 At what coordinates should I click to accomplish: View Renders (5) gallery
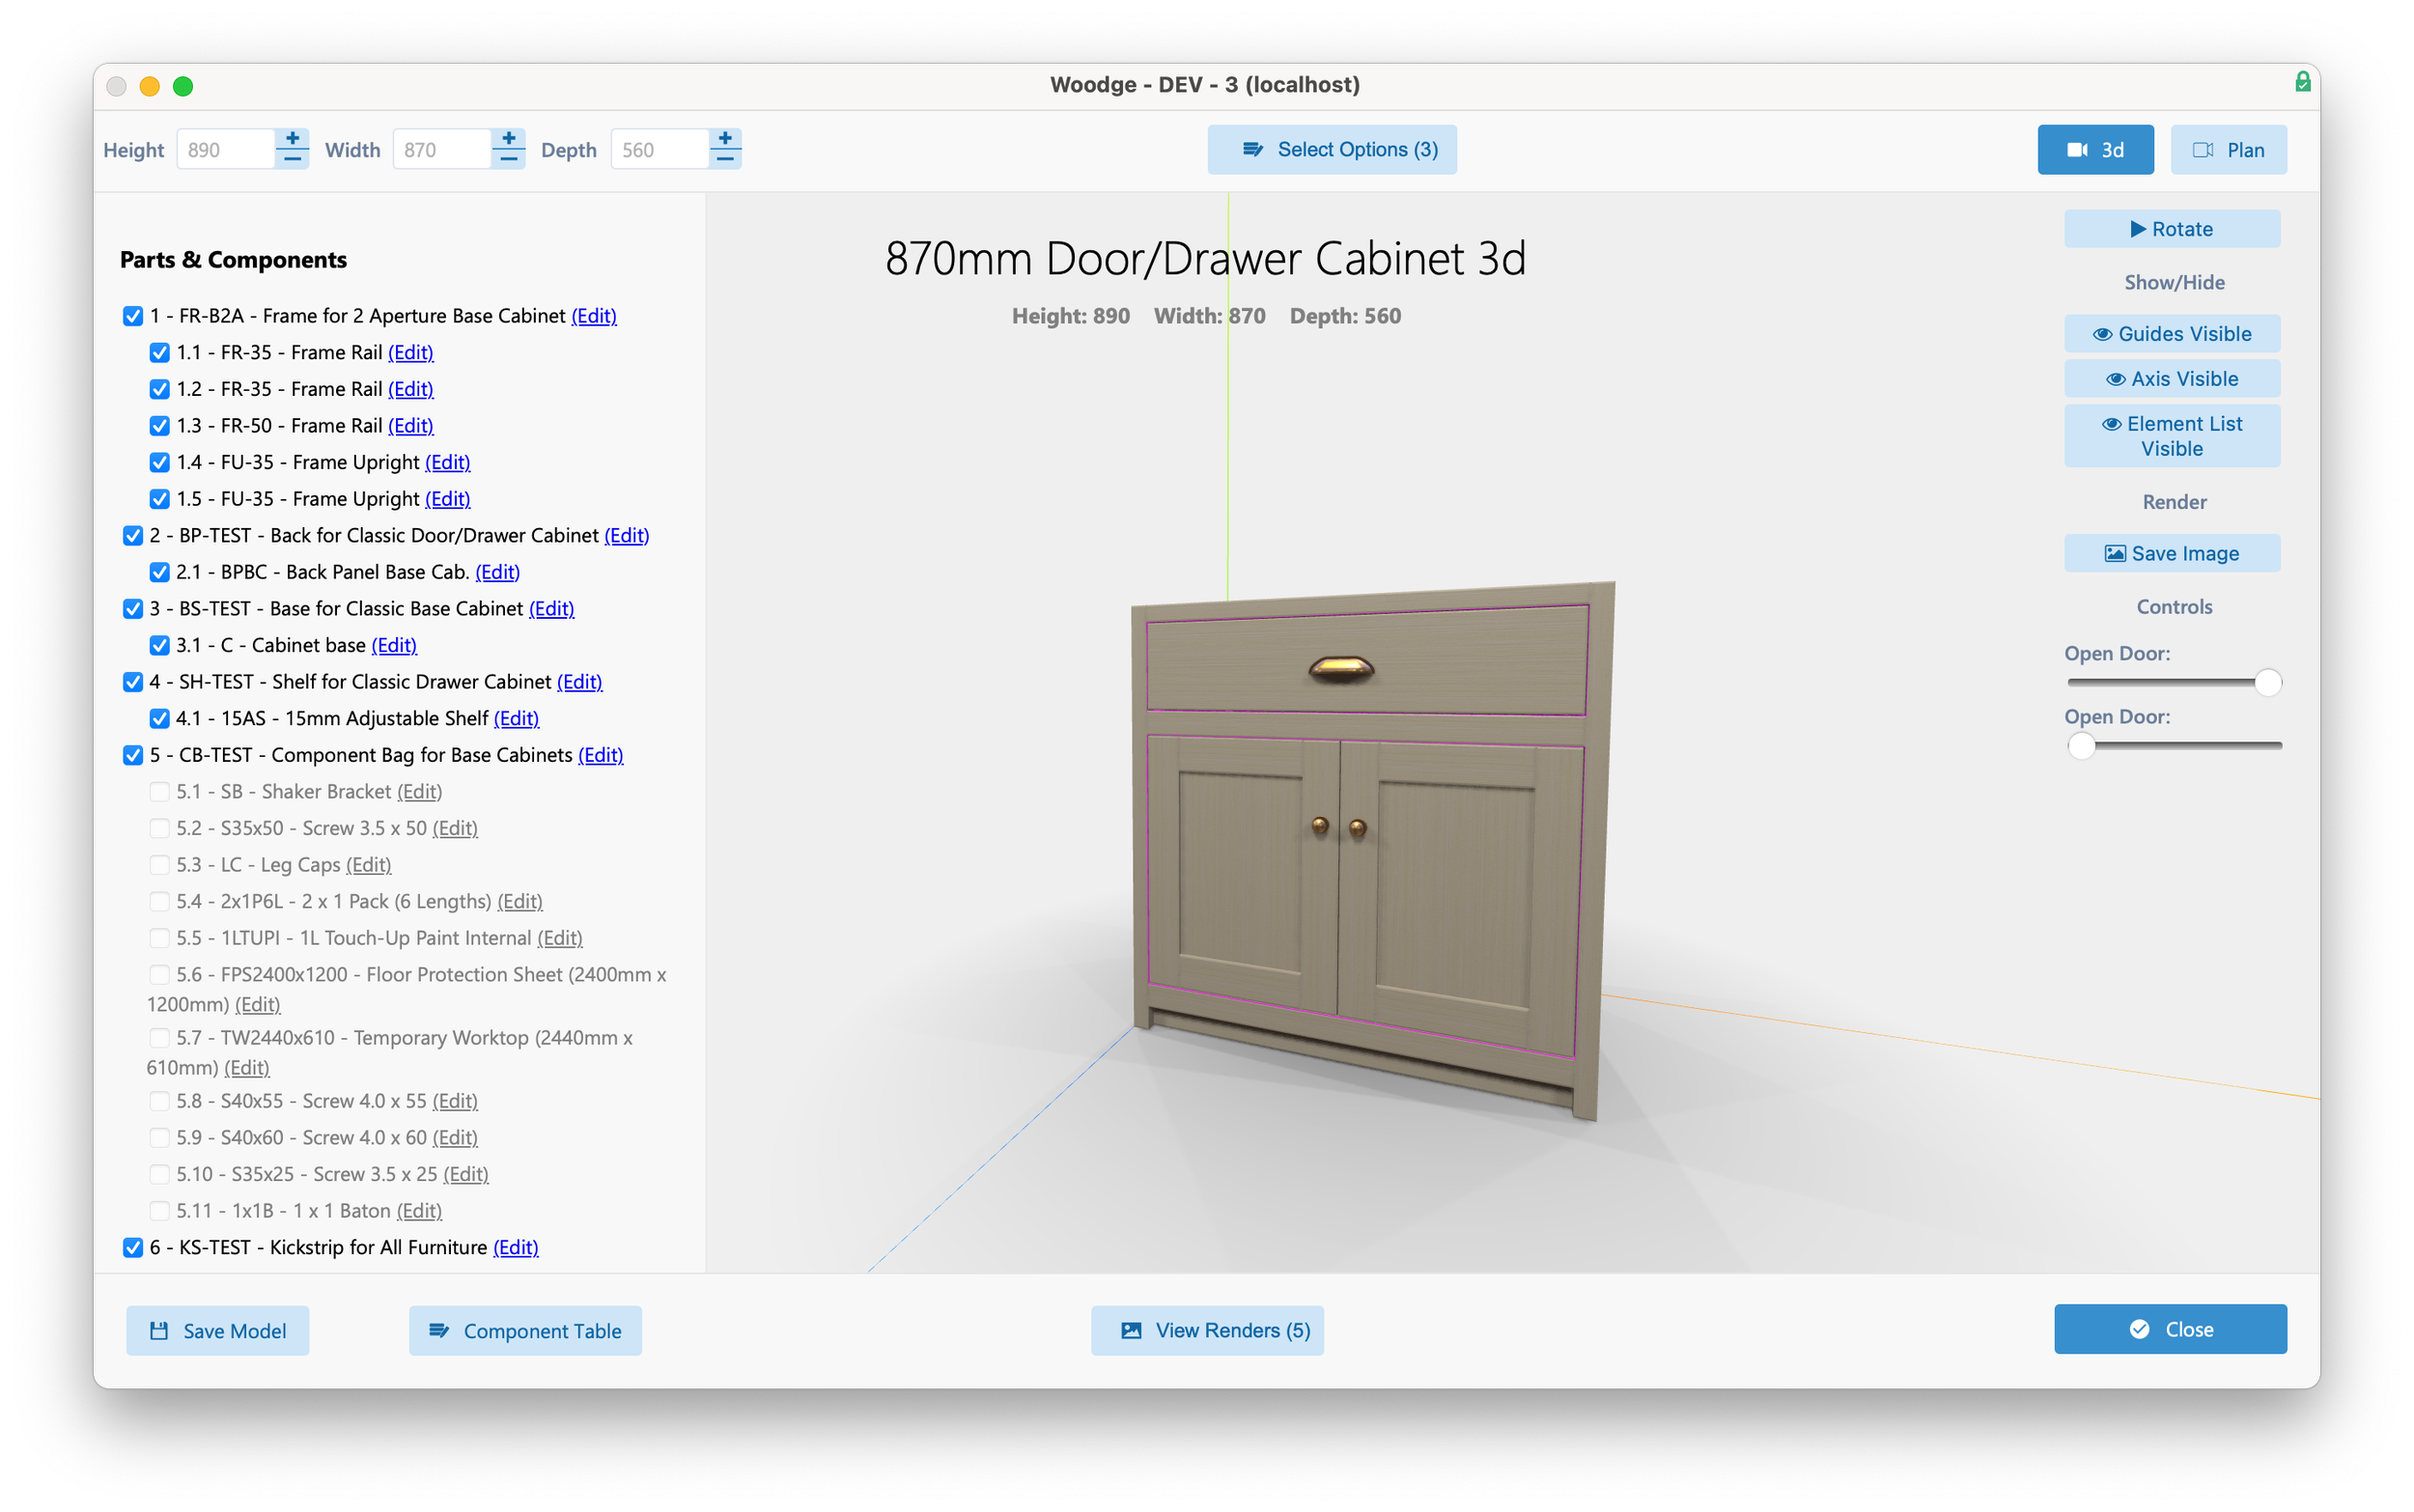click(1207, 1331)
